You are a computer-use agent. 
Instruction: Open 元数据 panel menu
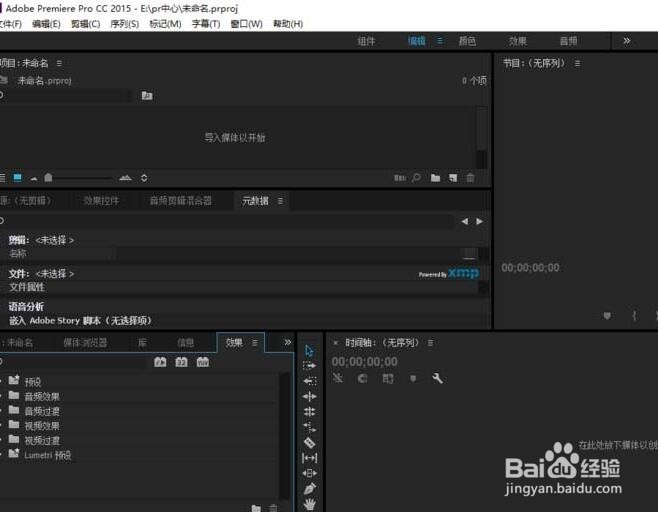280,201
